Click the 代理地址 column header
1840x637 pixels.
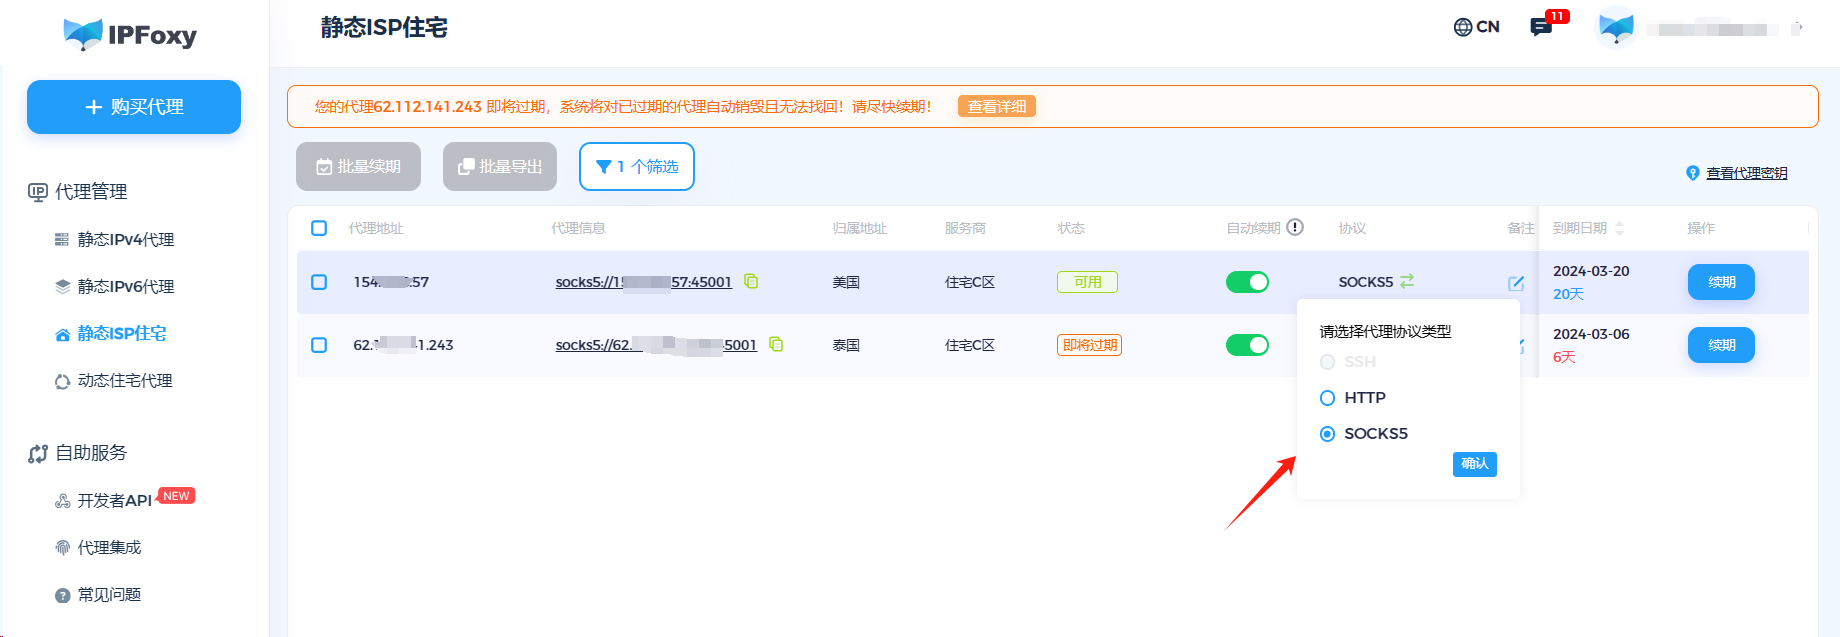click(x=376, y=228)
